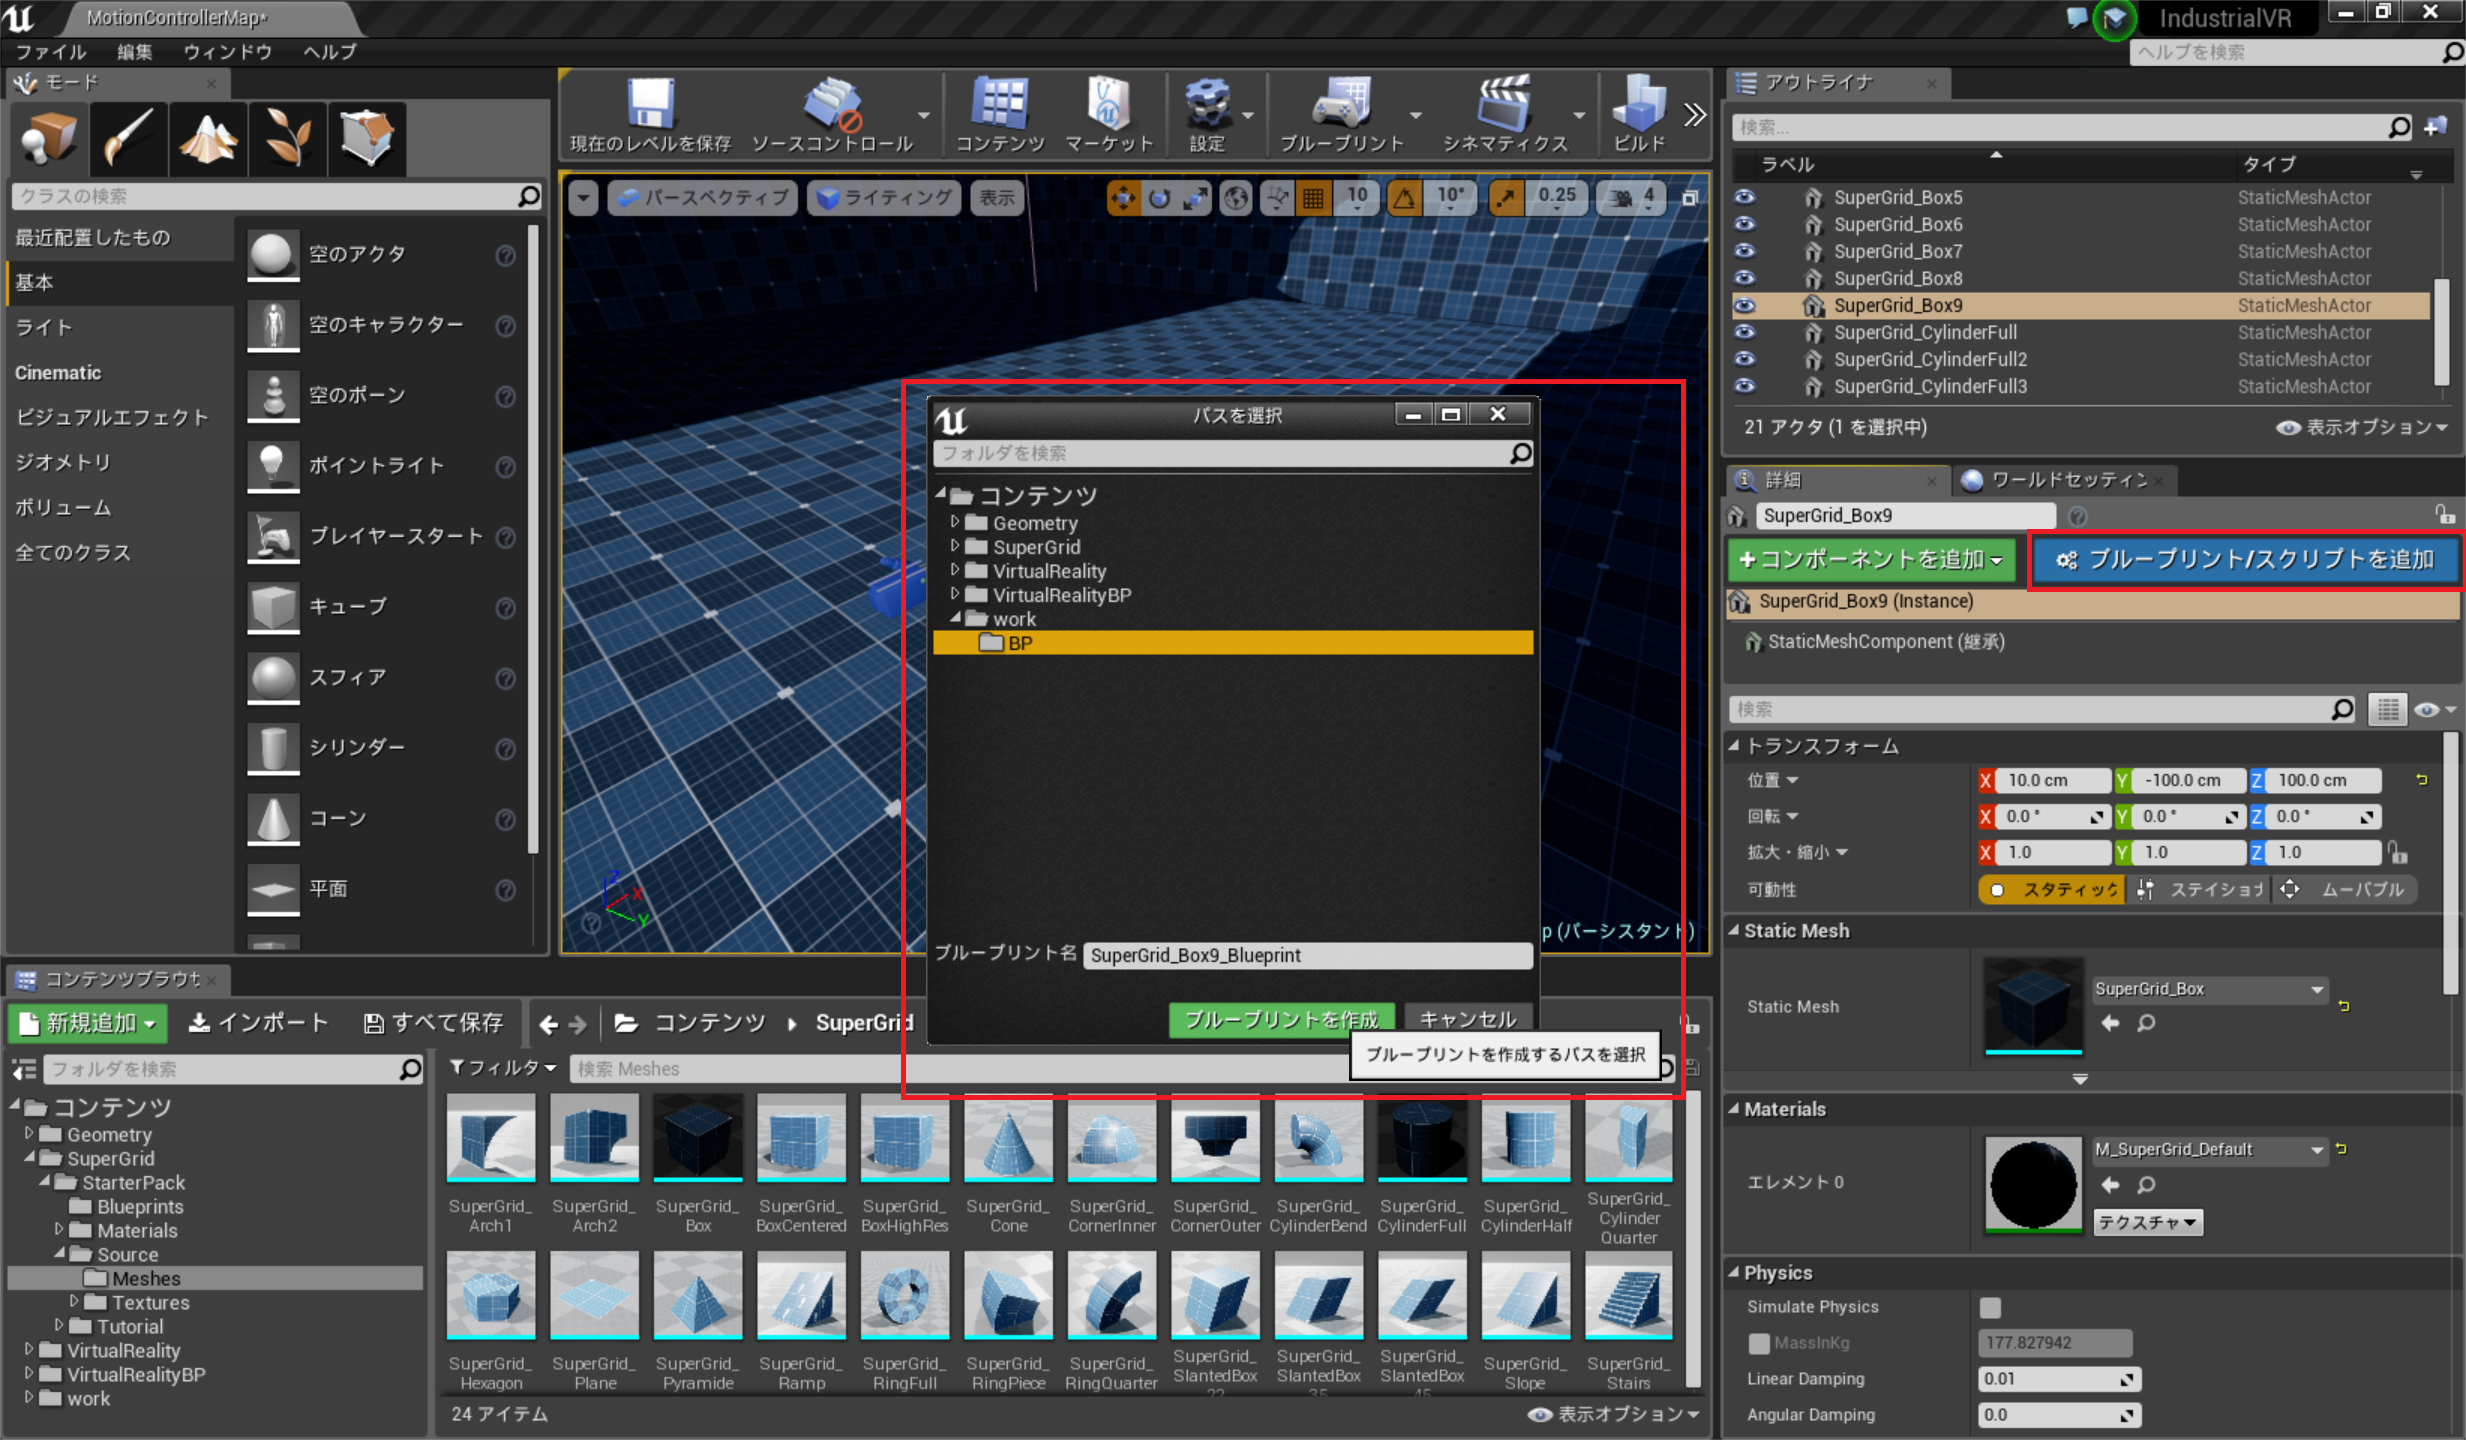Switch to ワールドセッティング tab

click(2067, 480)
